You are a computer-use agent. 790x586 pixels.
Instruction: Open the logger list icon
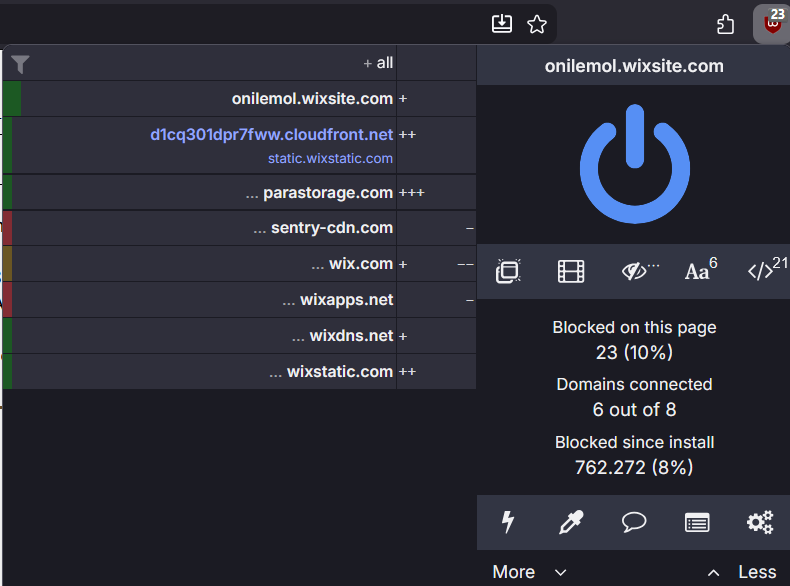[697, 523]
